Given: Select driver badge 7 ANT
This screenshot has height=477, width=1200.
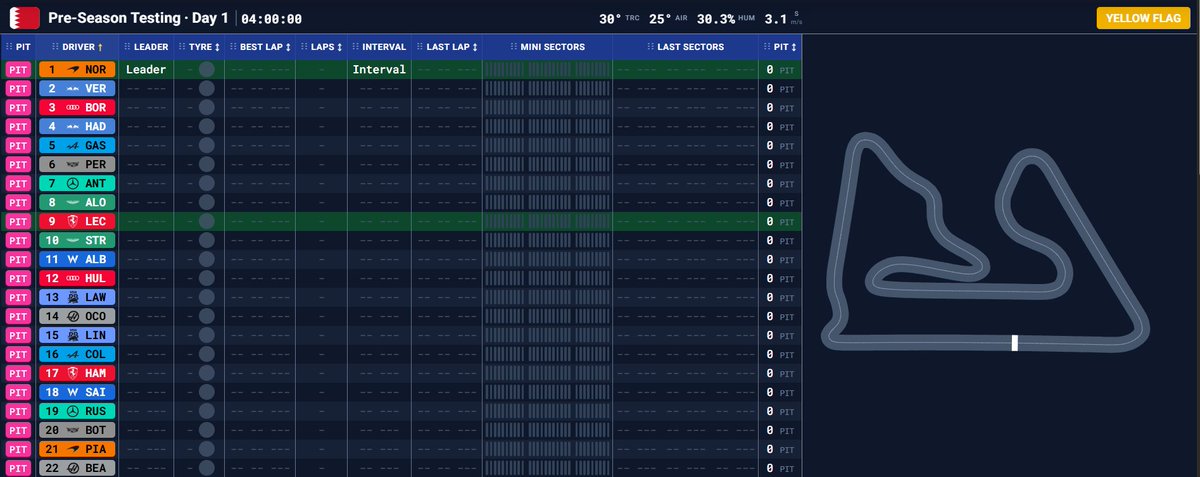Looking at the screenshot, I should tap(76, 183).
